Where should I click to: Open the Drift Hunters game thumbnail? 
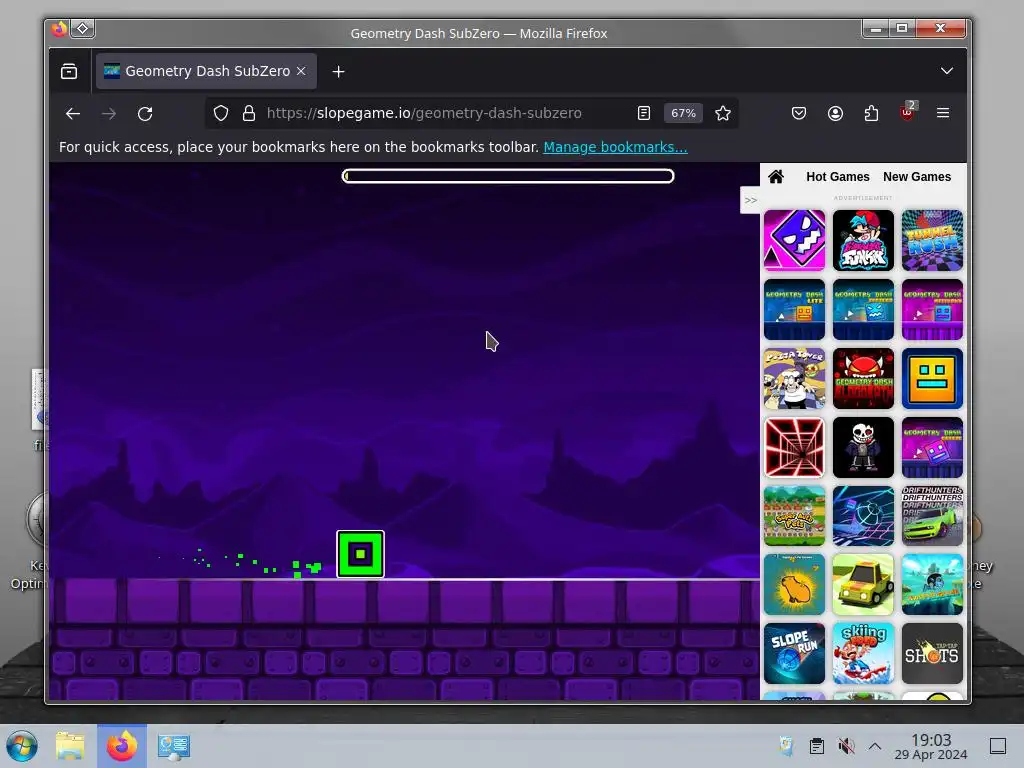tap(932, 516)
